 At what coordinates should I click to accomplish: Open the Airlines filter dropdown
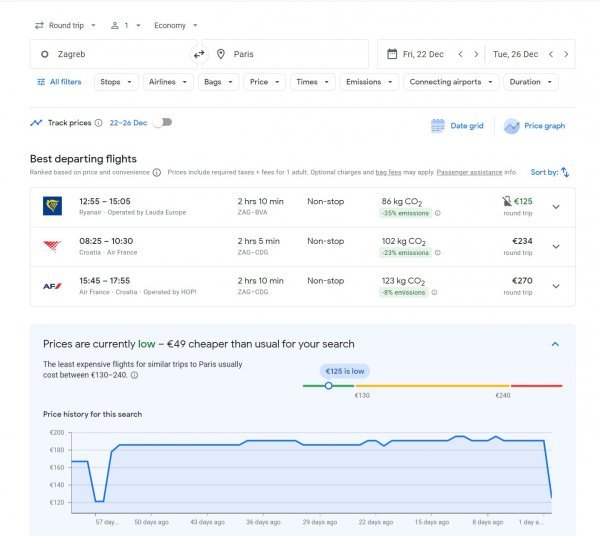tap(168, 82)
